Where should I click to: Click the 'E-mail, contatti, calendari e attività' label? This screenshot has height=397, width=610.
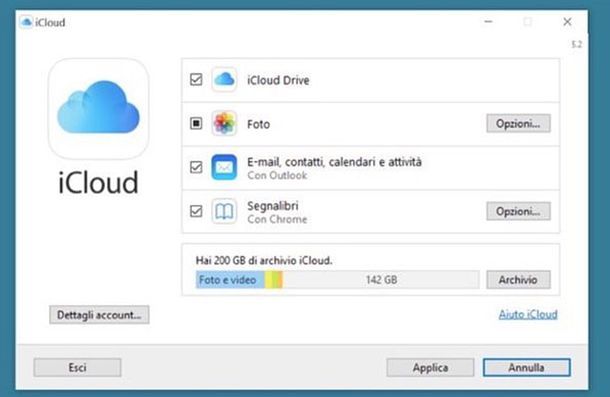tap(334, 162)
